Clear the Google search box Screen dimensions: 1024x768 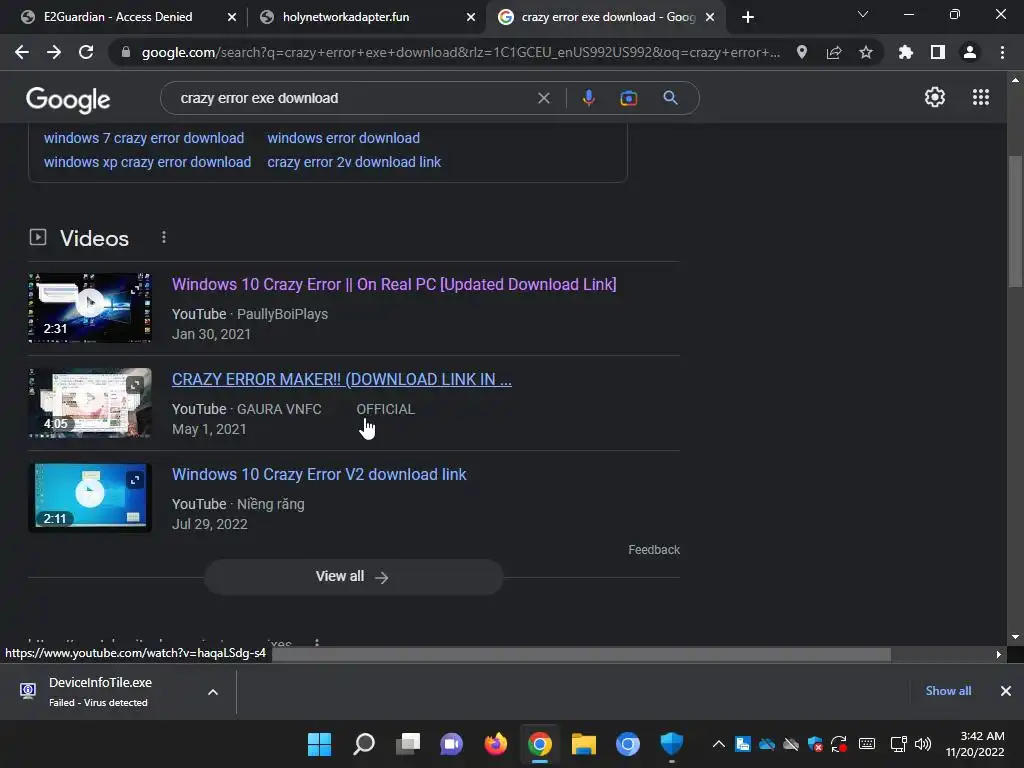pyautogui.click(x=543, y=98)
